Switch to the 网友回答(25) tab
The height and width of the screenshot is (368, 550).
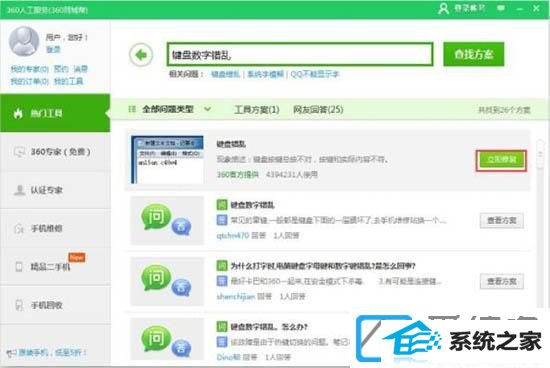pyautogui.click(x=318, y=109)
